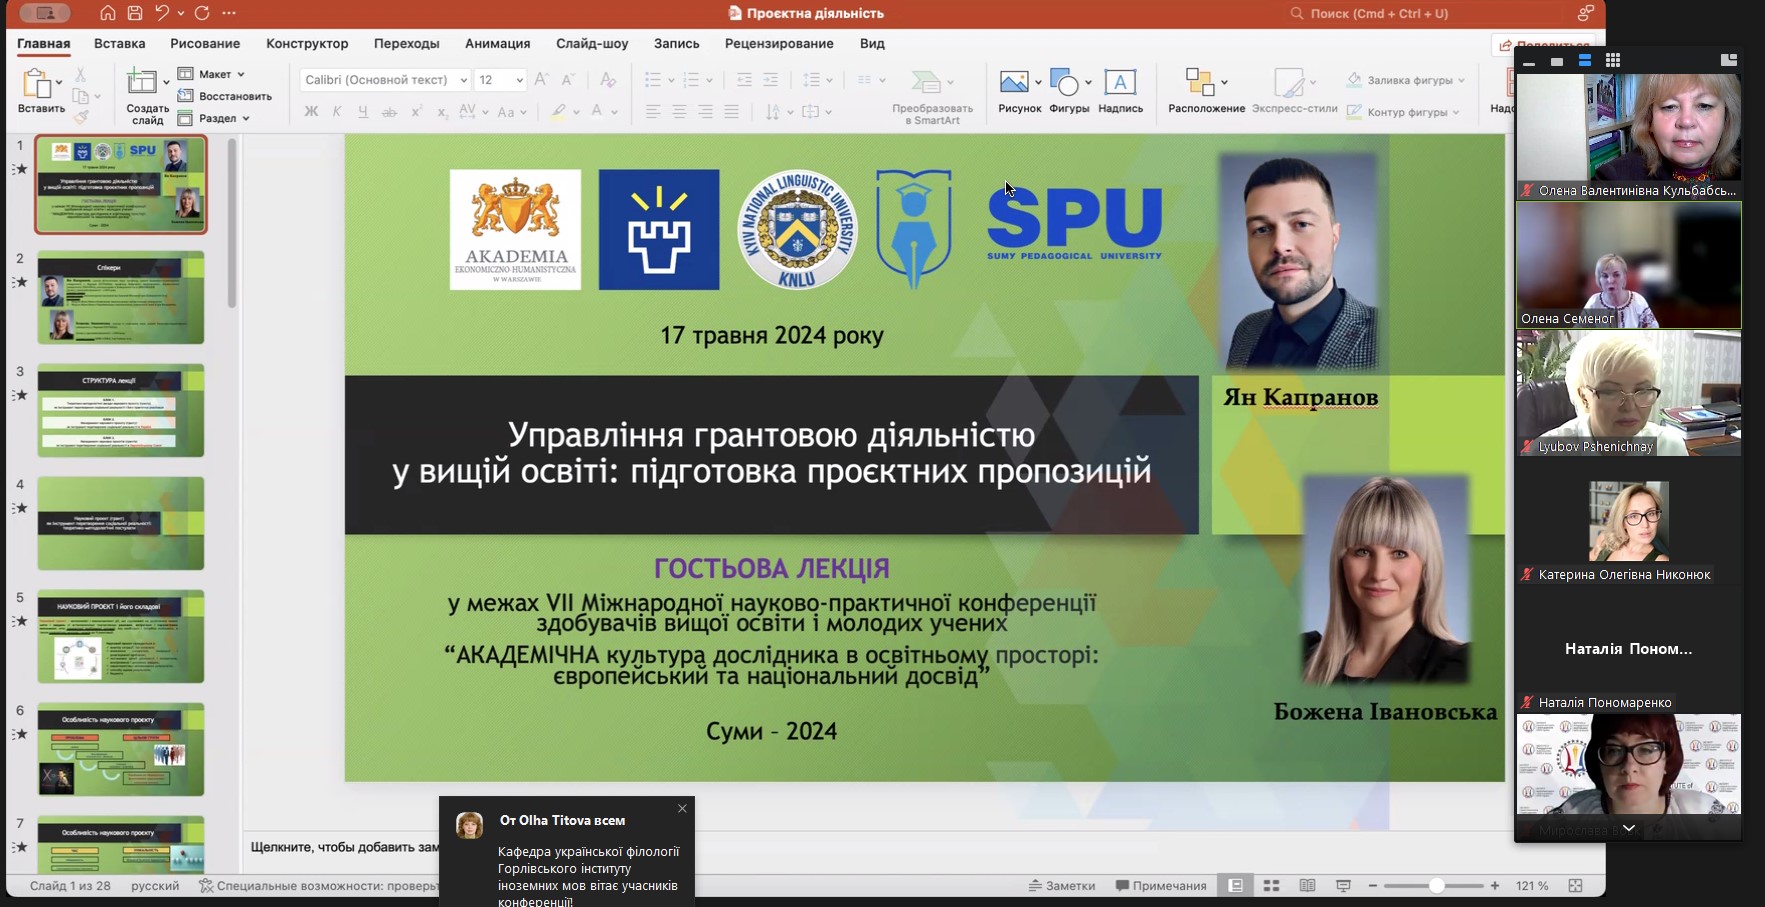Decrease font size with small A icon
This screenshot has width=1765, height=907.
pyautogui.click(x=567, y=80)
